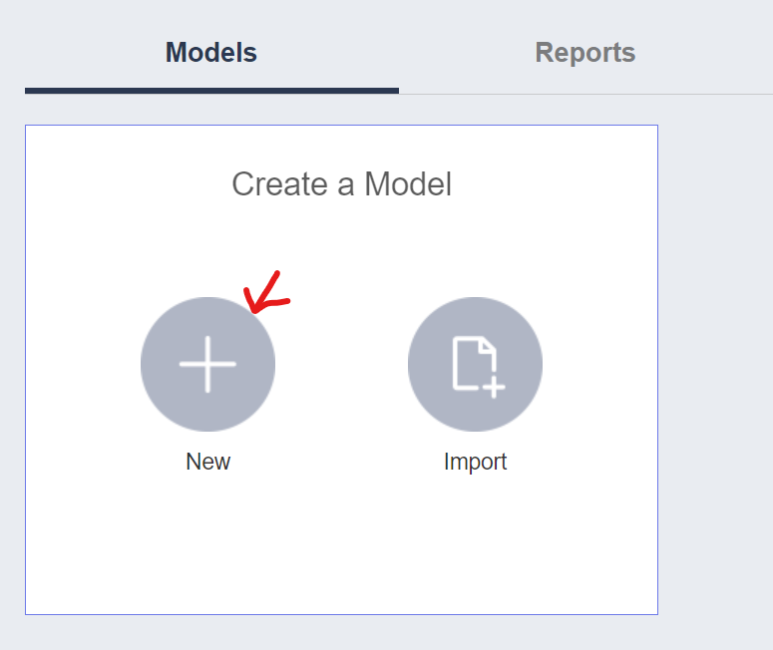Image resolution: width=773 pixels, height=650 pixels.
Task: Open the Reports tab
Action: (x=585, y=53)
